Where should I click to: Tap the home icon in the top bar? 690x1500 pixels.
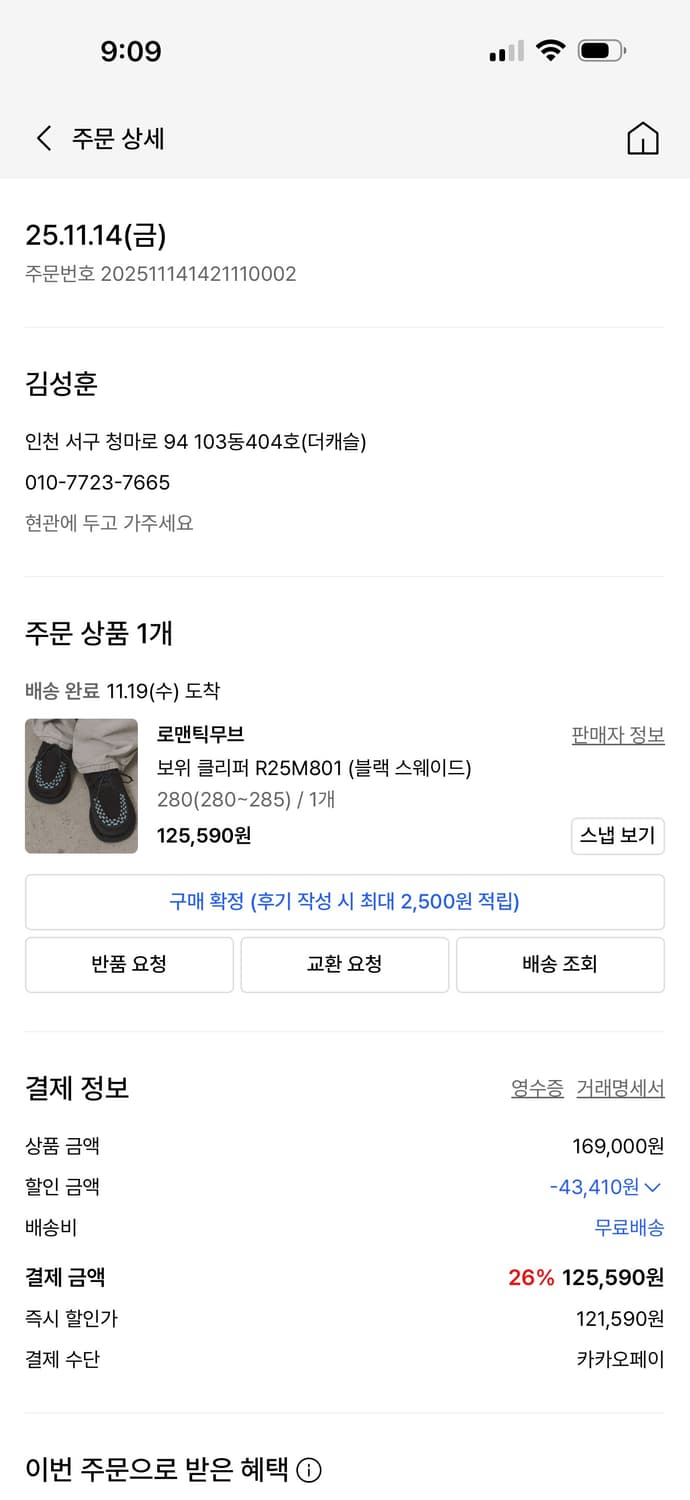pyautogui.click(x=644, y=139)
